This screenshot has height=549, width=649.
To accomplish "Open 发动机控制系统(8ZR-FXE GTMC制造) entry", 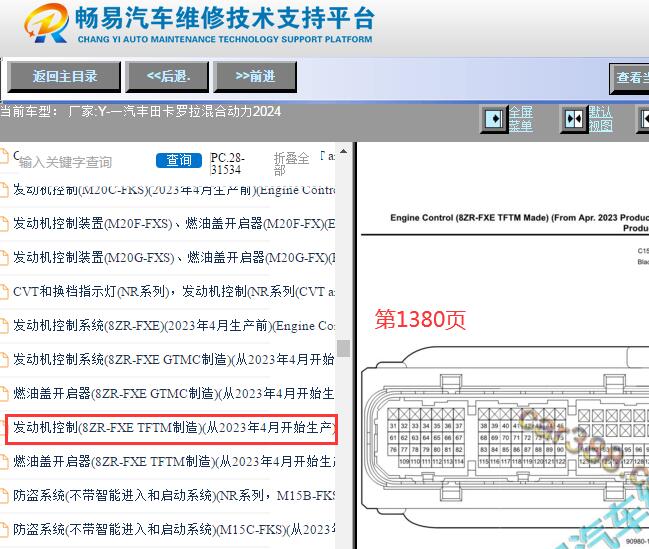I will point(174,360).
